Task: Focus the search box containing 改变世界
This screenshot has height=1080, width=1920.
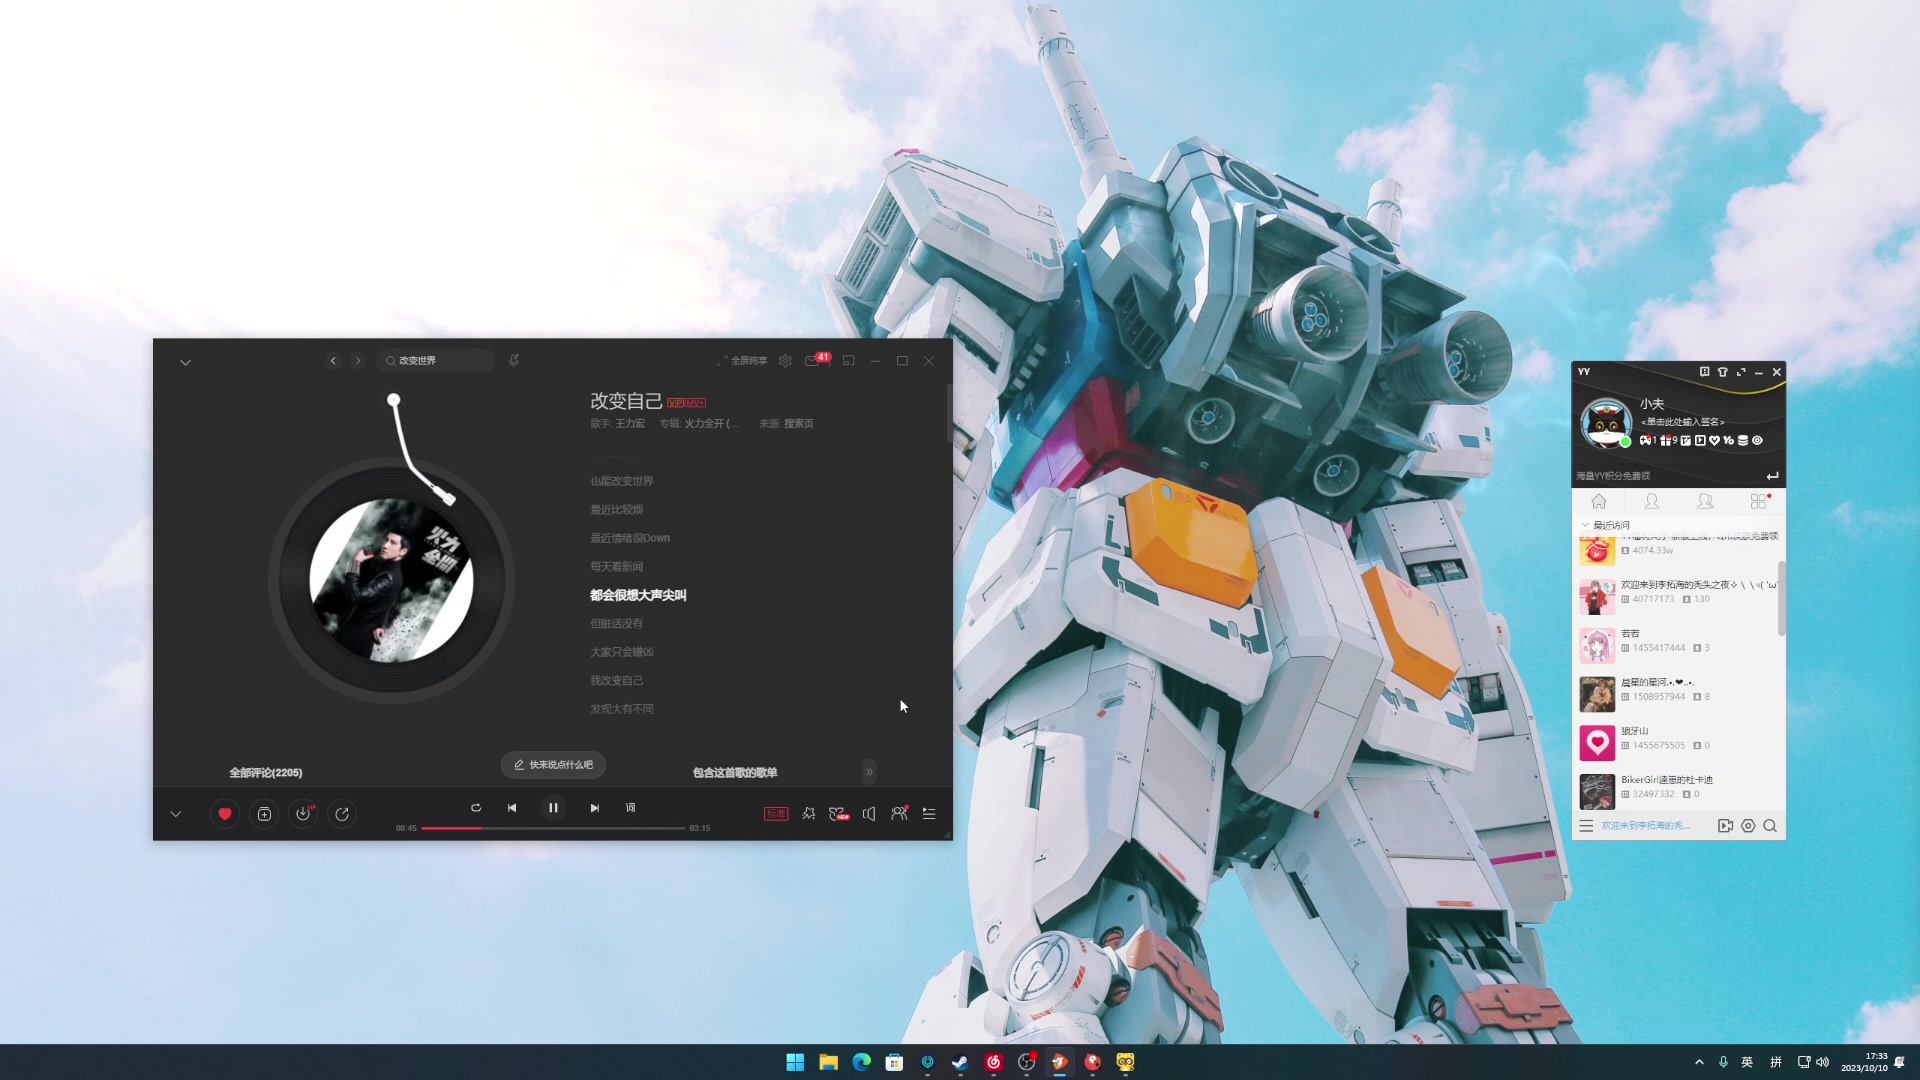Action: [x=436, y=361]
